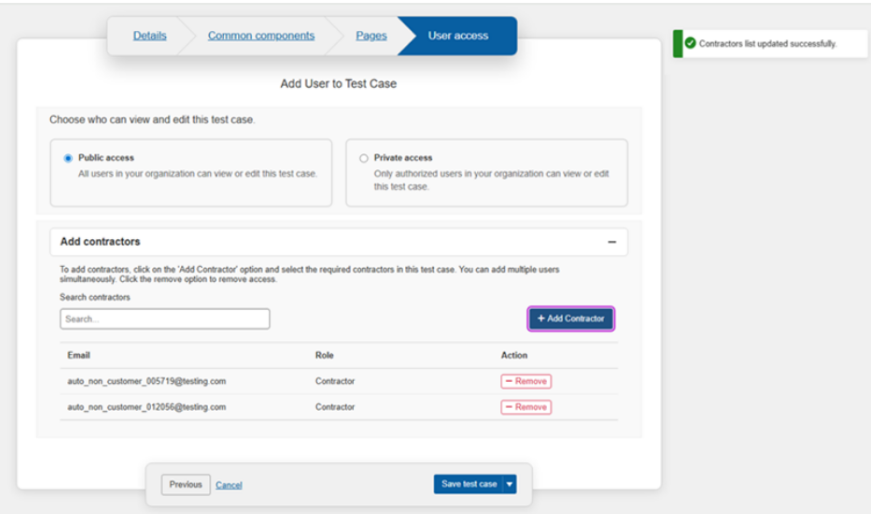This screenshot has width=871, height=514.
Task: Open the Save test case dropdown arrow
Action: (510, 484)
